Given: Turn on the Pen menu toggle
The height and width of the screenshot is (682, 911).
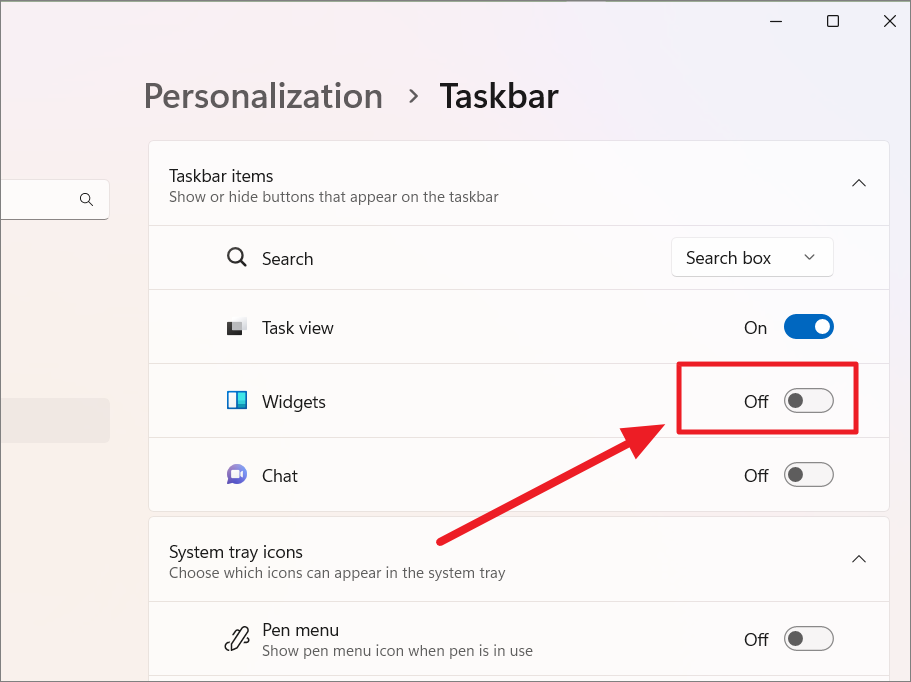Looking at the screenshot, I should pyautogui.click(x=808, y=639).
